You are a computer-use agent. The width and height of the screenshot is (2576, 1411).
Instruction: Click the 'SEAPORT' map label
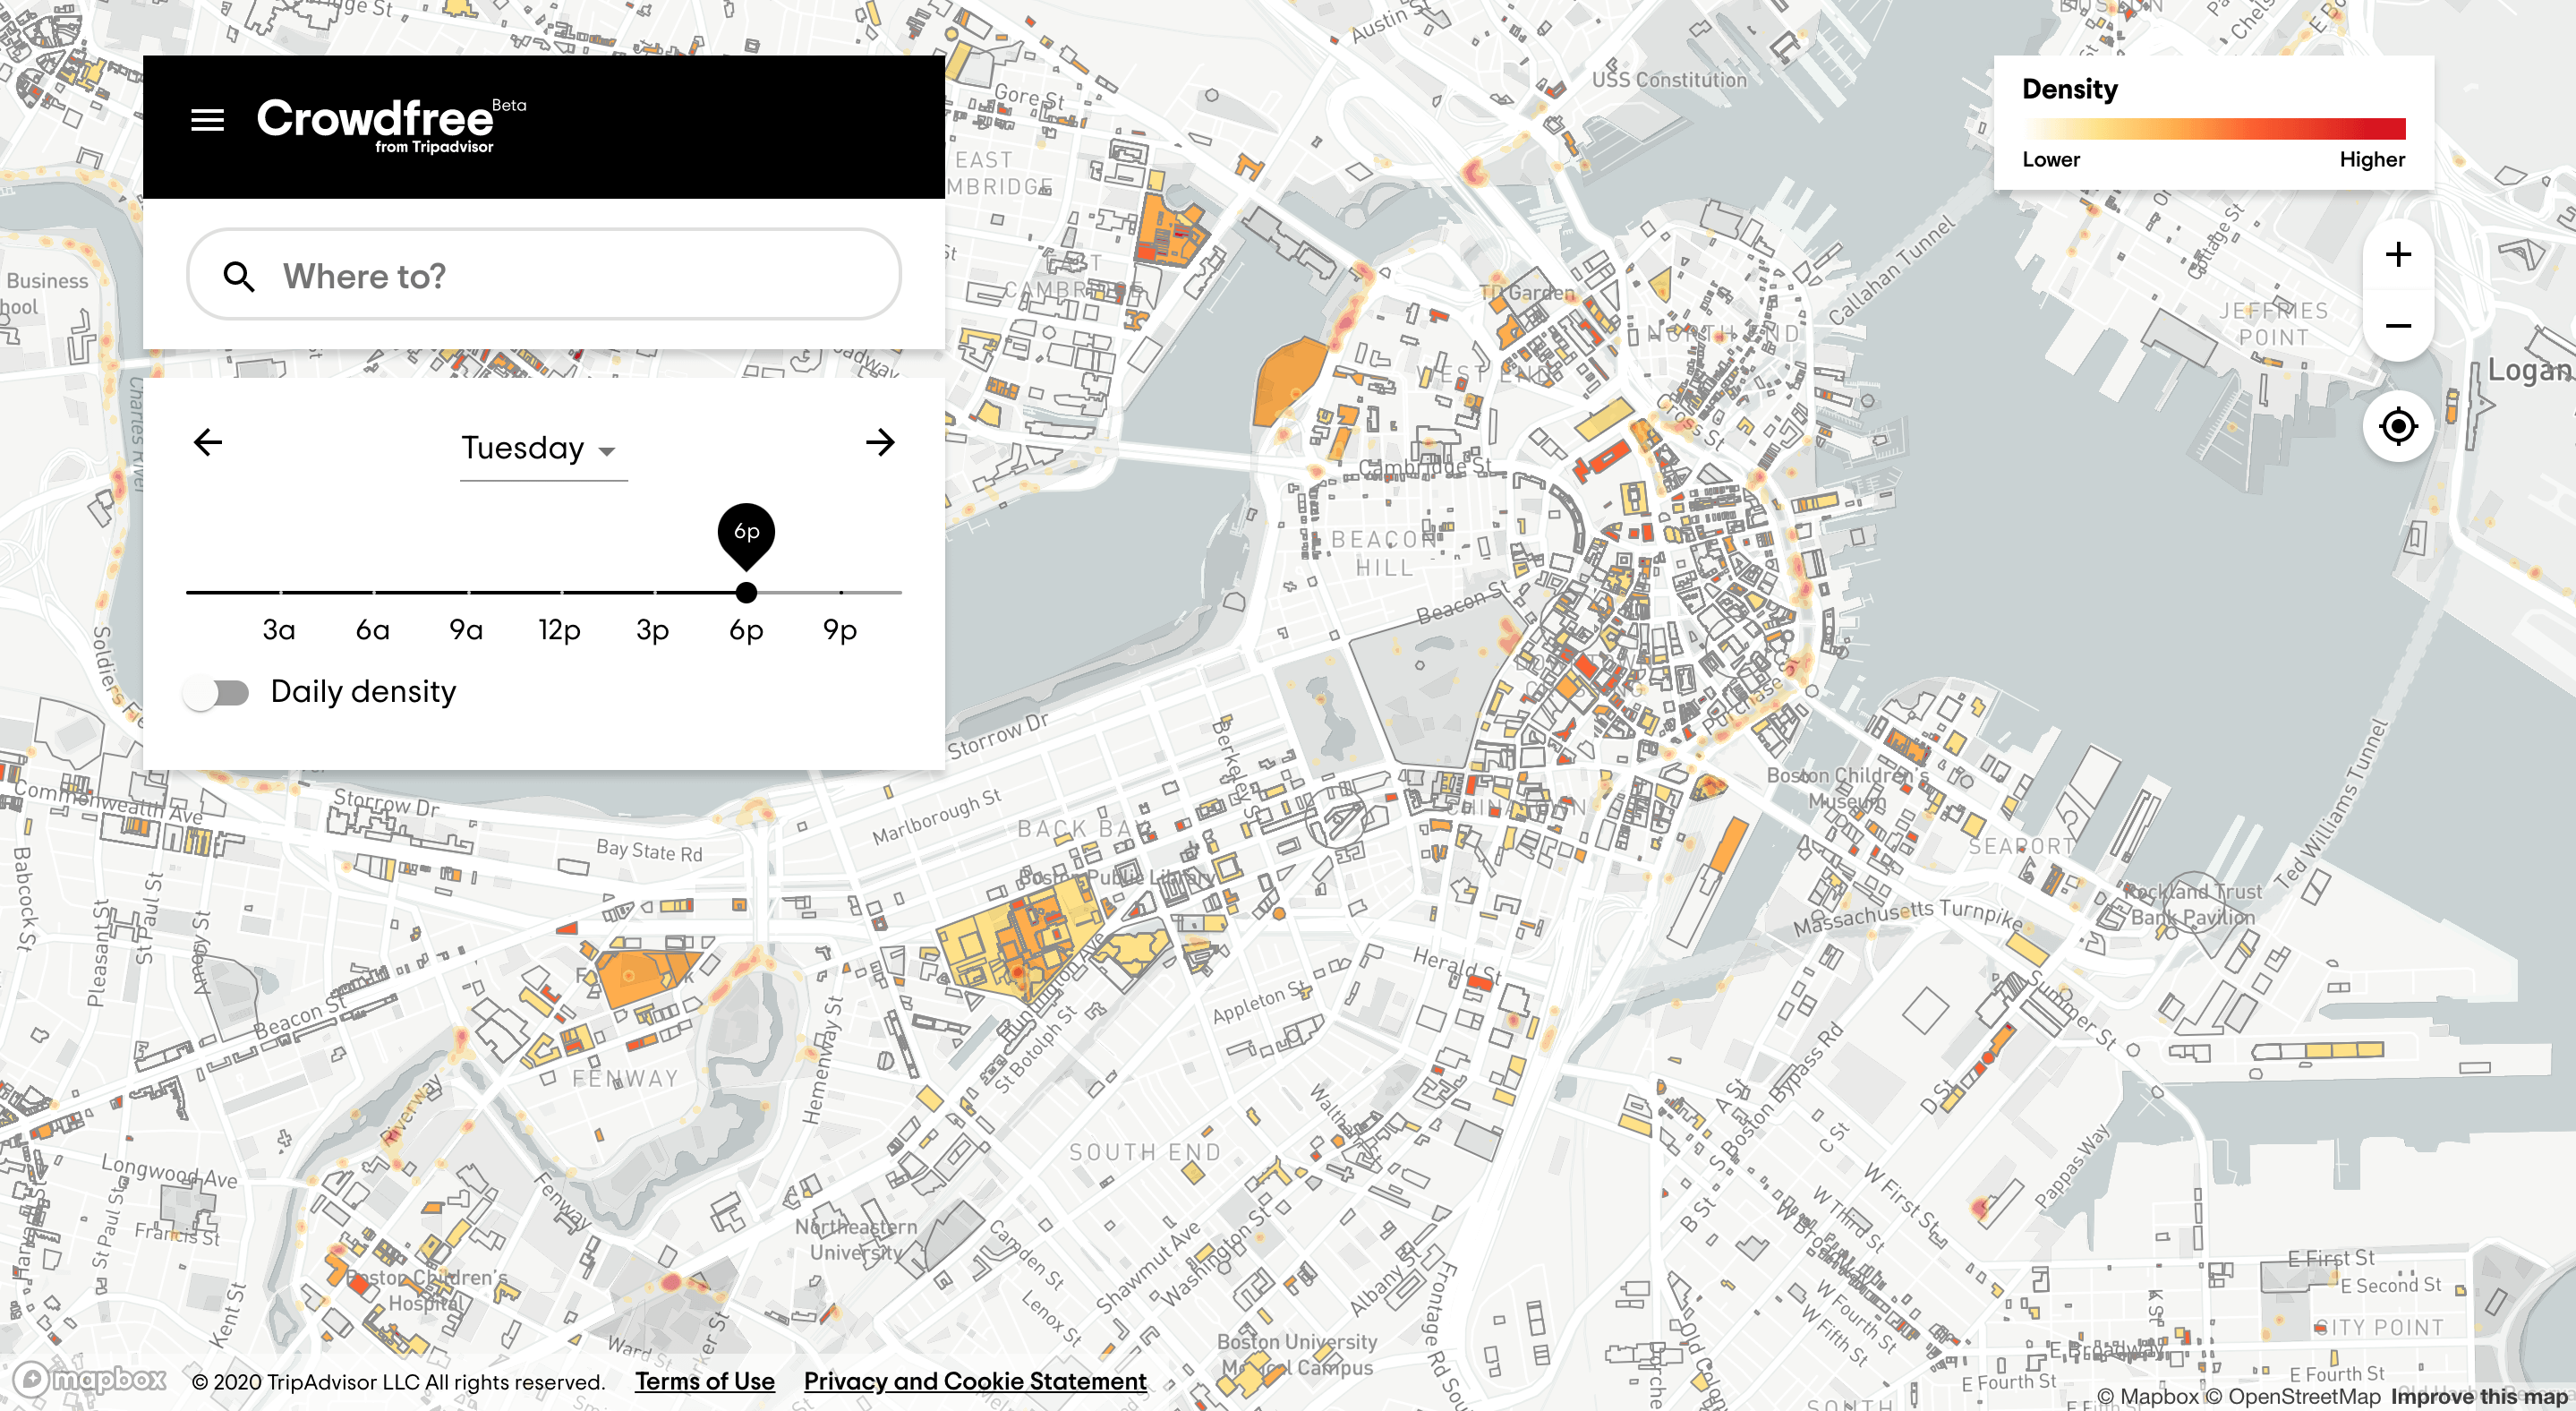coord(2021,846)
